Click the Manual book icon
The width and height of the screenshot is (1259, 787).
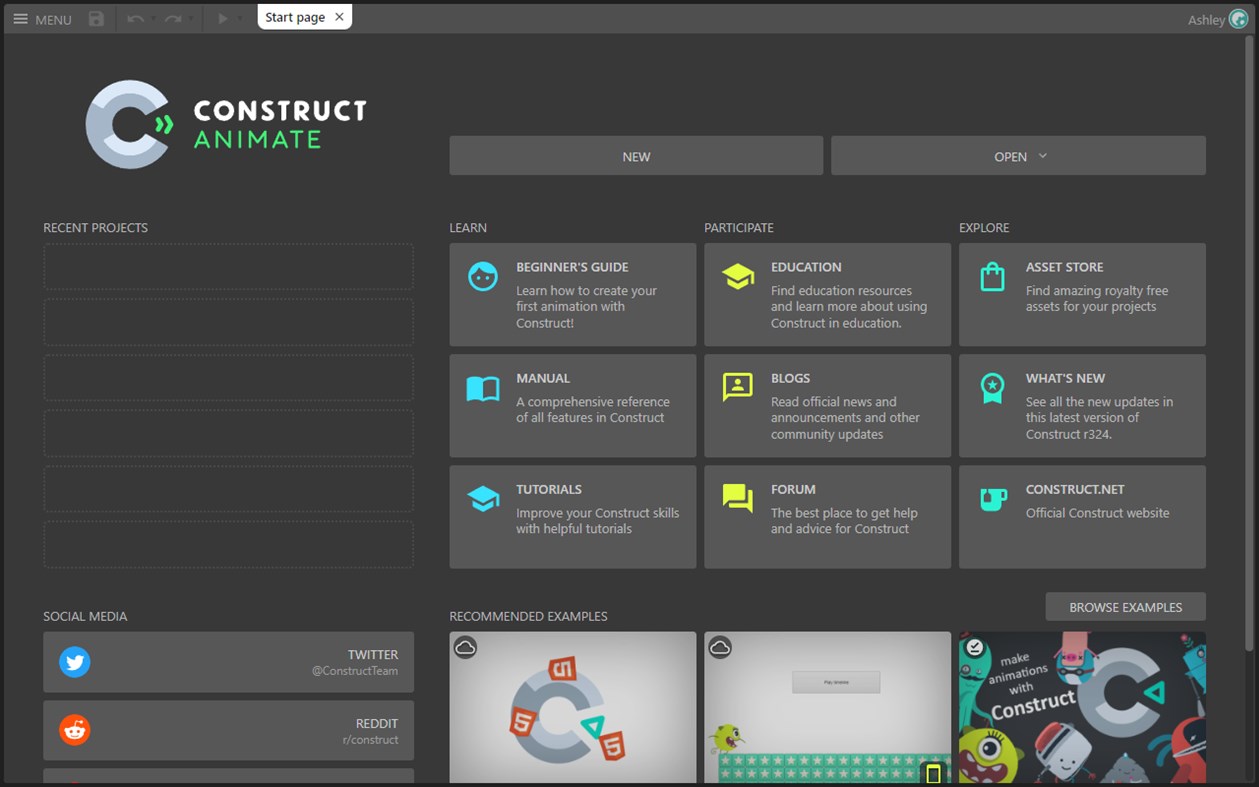(482, 387)
